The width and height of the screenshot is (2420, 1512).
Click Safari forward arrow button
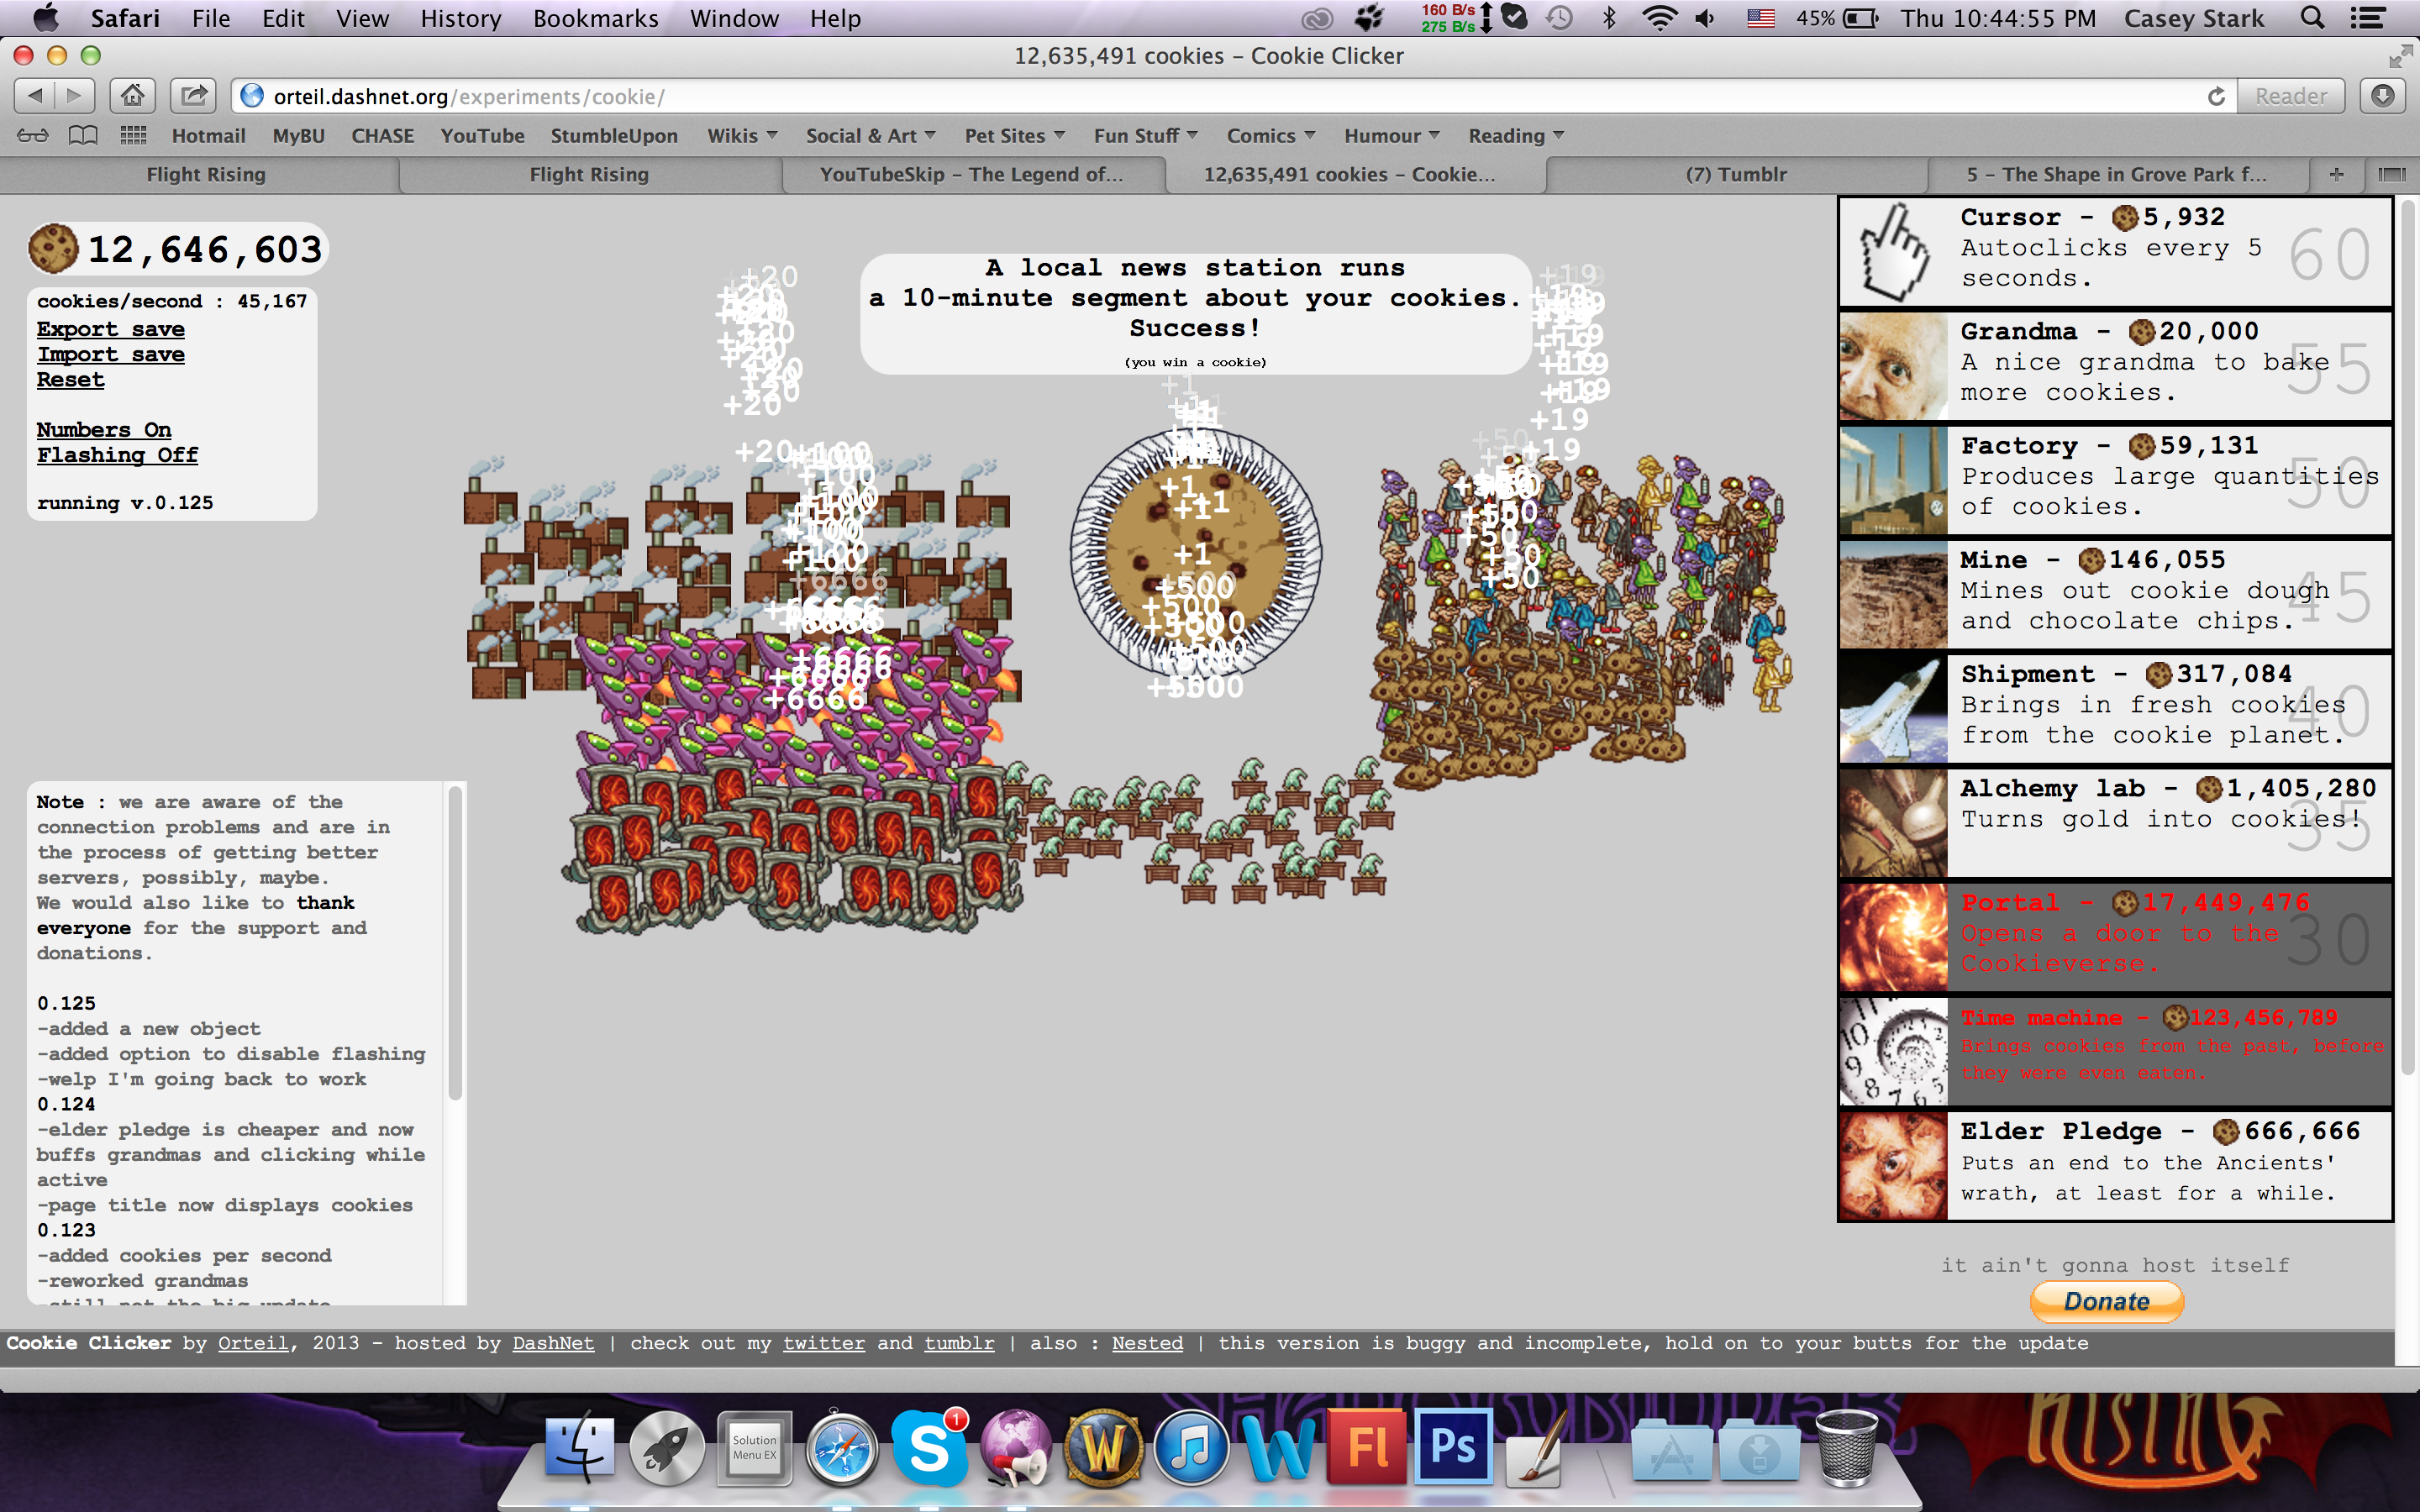tap(75, 96)
